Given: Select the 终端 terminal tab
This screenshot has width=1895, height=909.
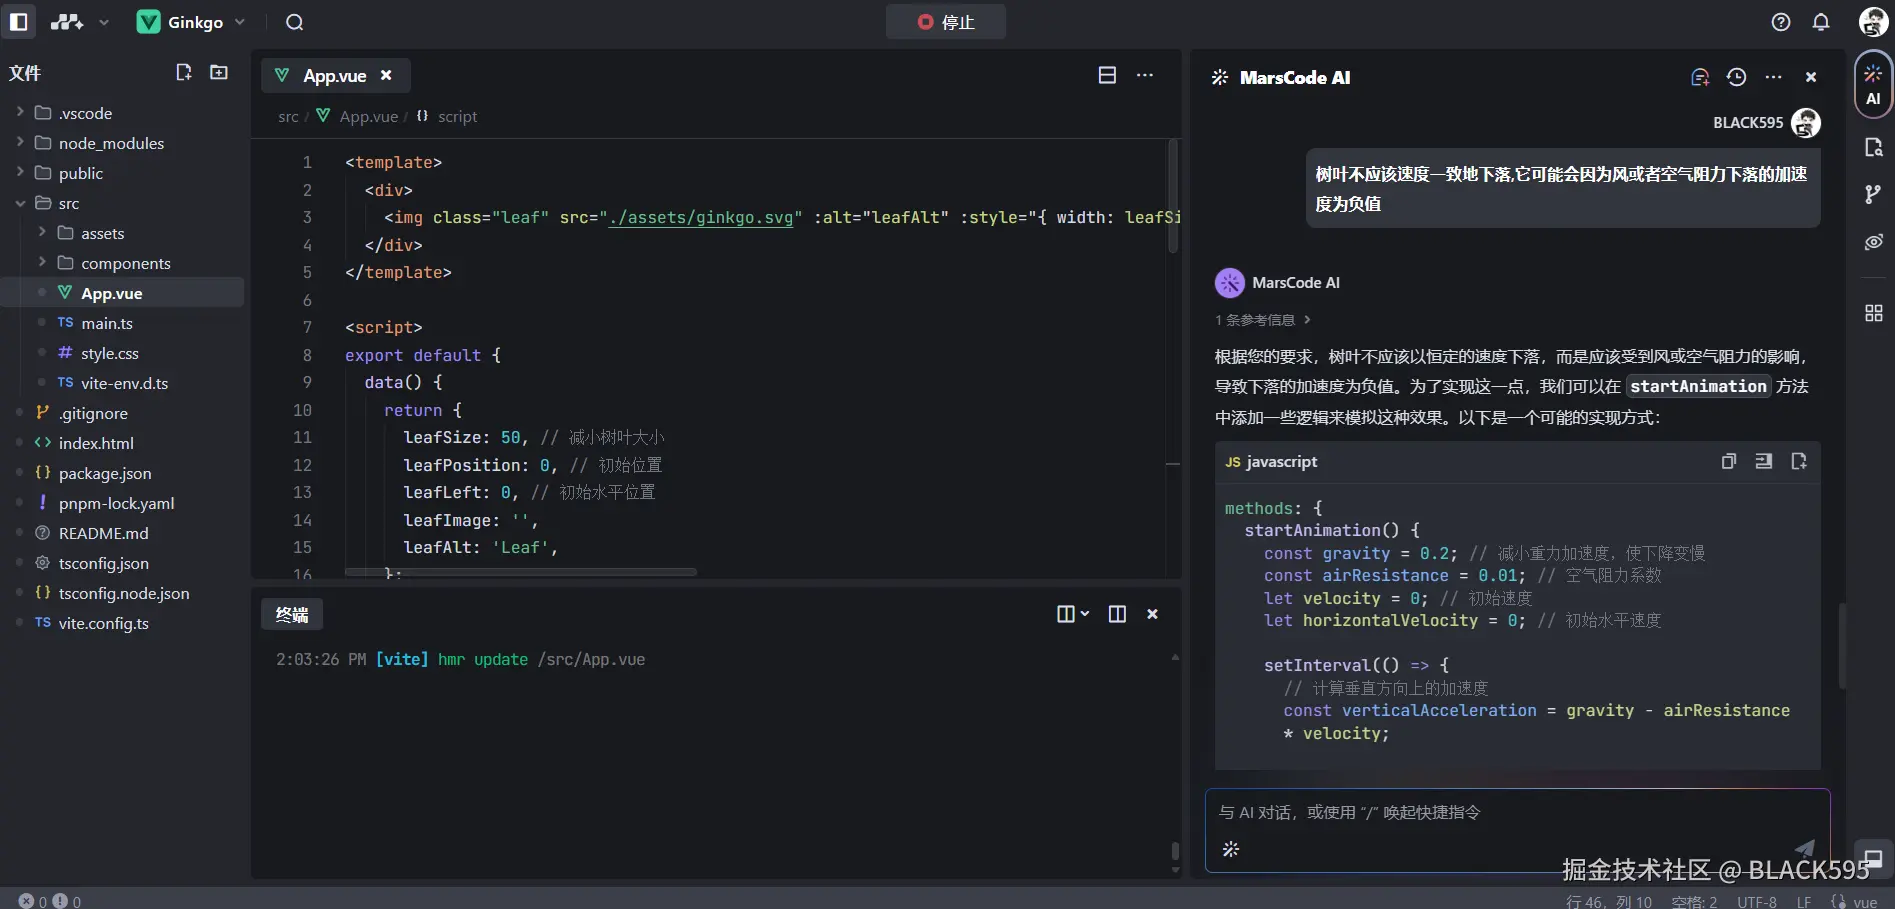Looking at the screenshot, I should point(292,614).
